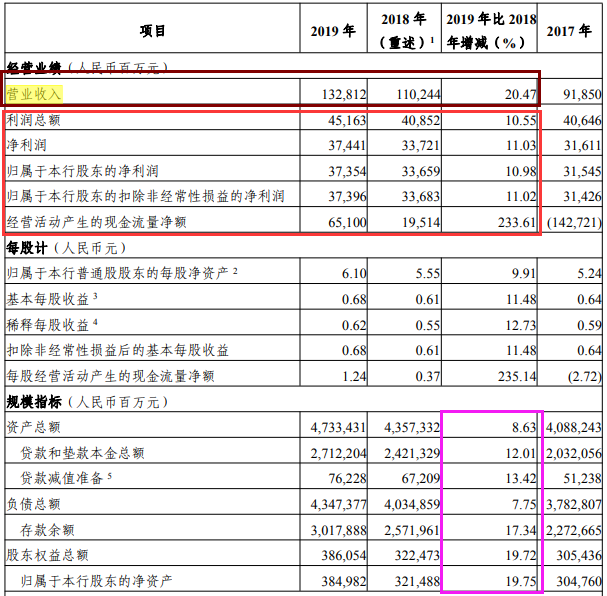Viewport: 607px width, 596px height.
Task: Click the 项目 header cell
Action: (153, 31)
